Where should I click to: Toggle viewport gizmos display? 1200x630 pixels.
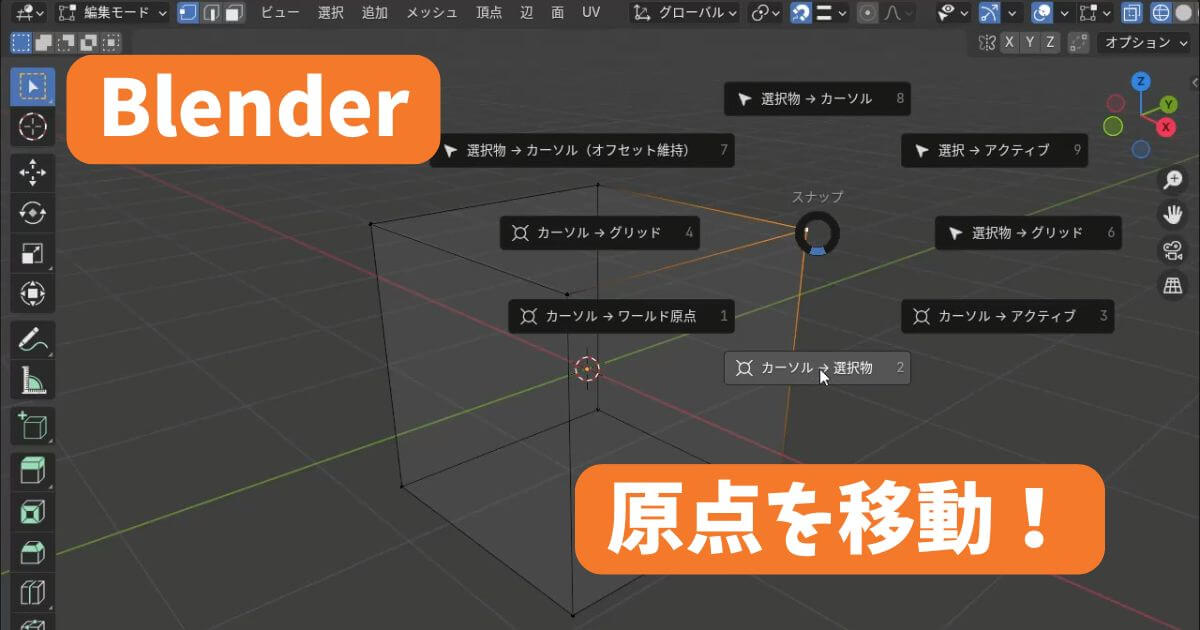(989, 13)
